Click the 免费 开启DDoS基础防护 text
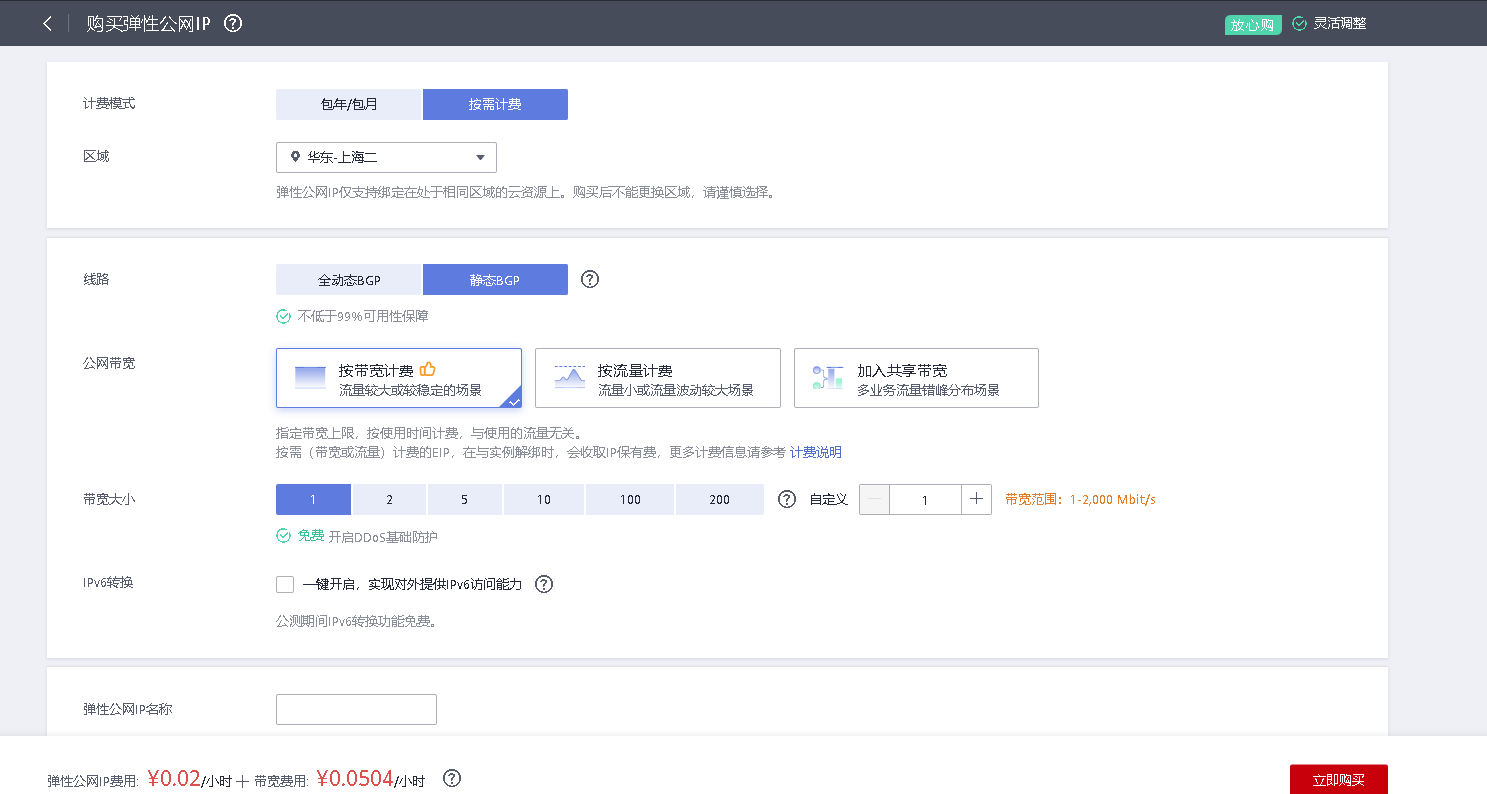The image size is (1487, 794). [368, 536]
